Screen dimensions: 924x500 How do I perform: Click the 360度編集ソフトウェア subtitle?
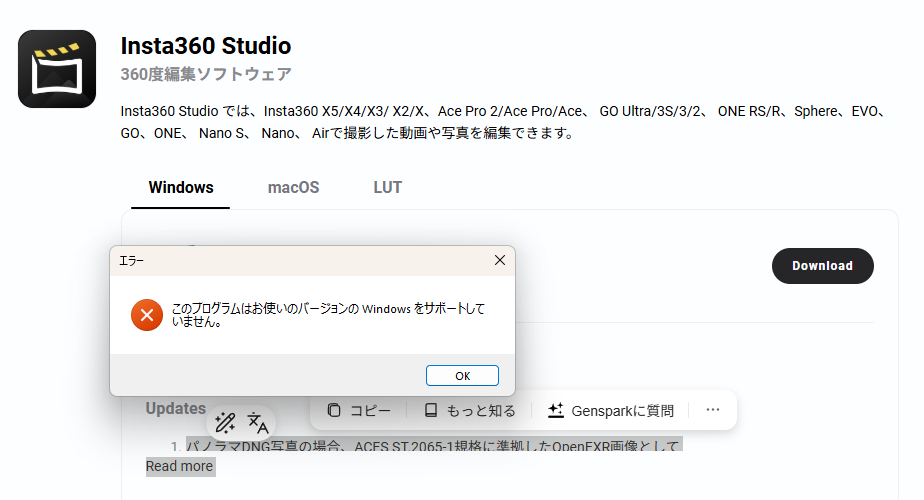[x=206, y=74]
